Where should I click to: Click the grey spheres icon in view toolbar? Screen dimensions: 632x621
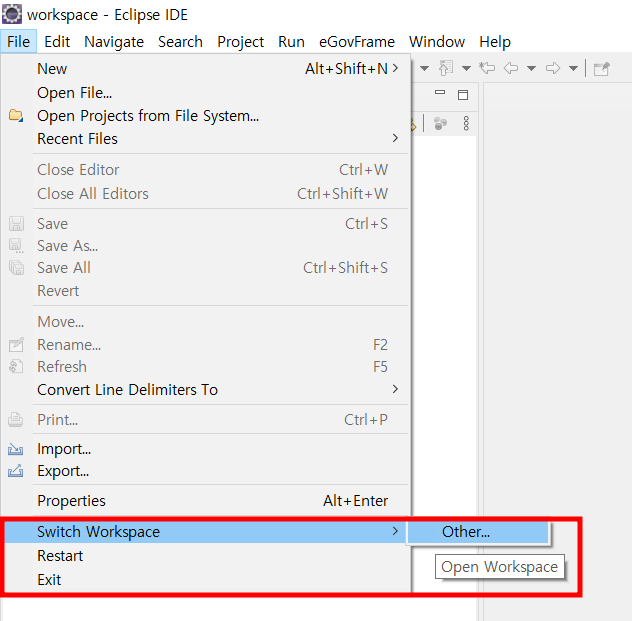coord(441,123)
